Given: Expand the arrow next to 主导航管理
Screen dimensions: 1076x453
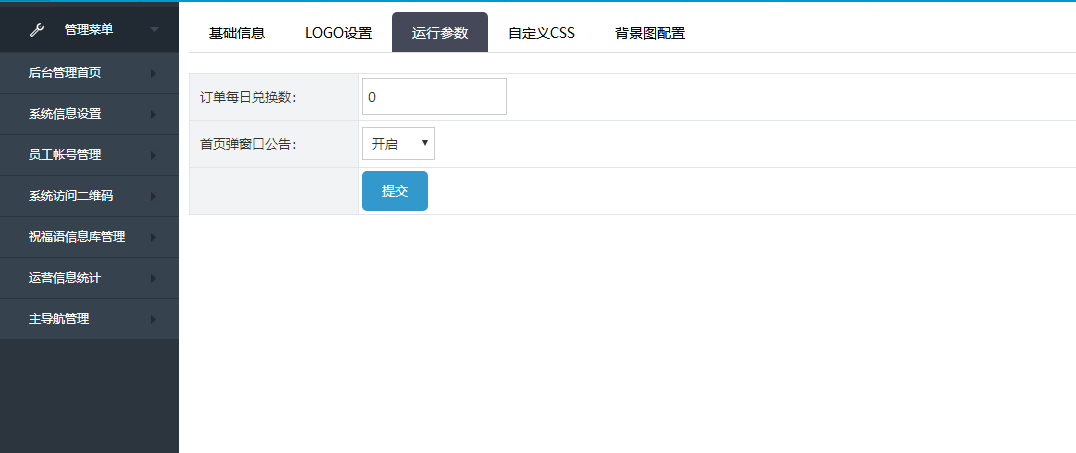Looking at the screenshot, I should tap(154, 319).
